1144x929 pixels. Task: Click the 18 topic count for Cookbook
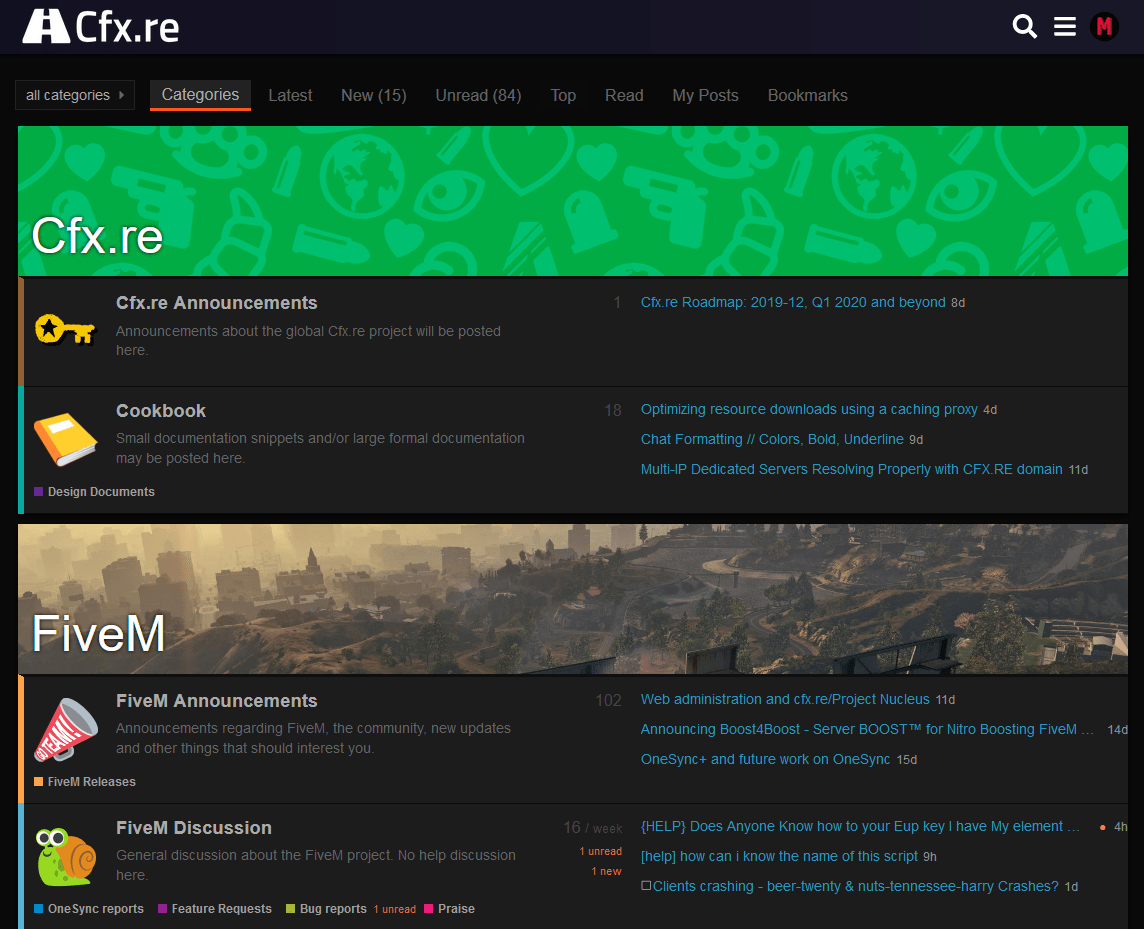tap(613, 411)
